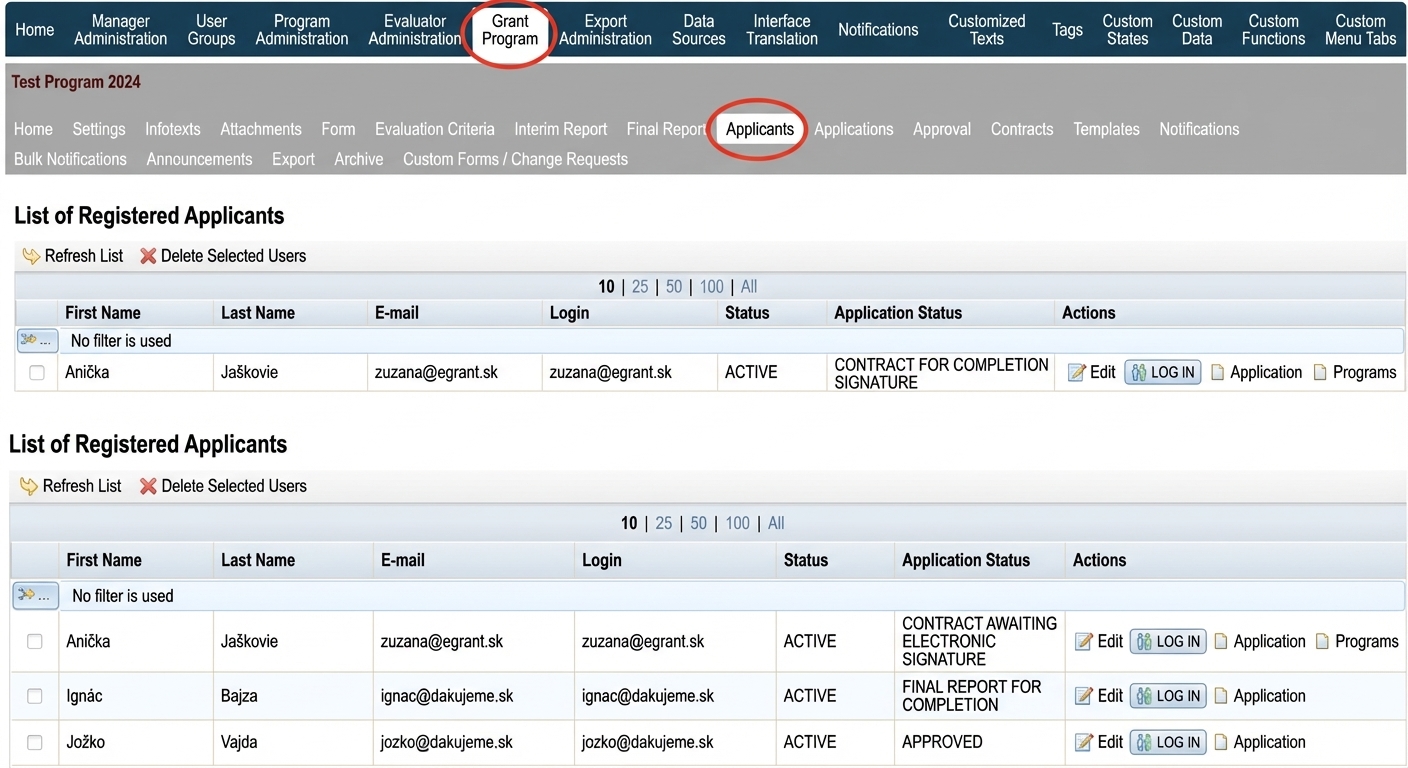The height and width of the screenshot is (768, 1408).
Task: Show All rows in lower list
Action: [776, 523]
